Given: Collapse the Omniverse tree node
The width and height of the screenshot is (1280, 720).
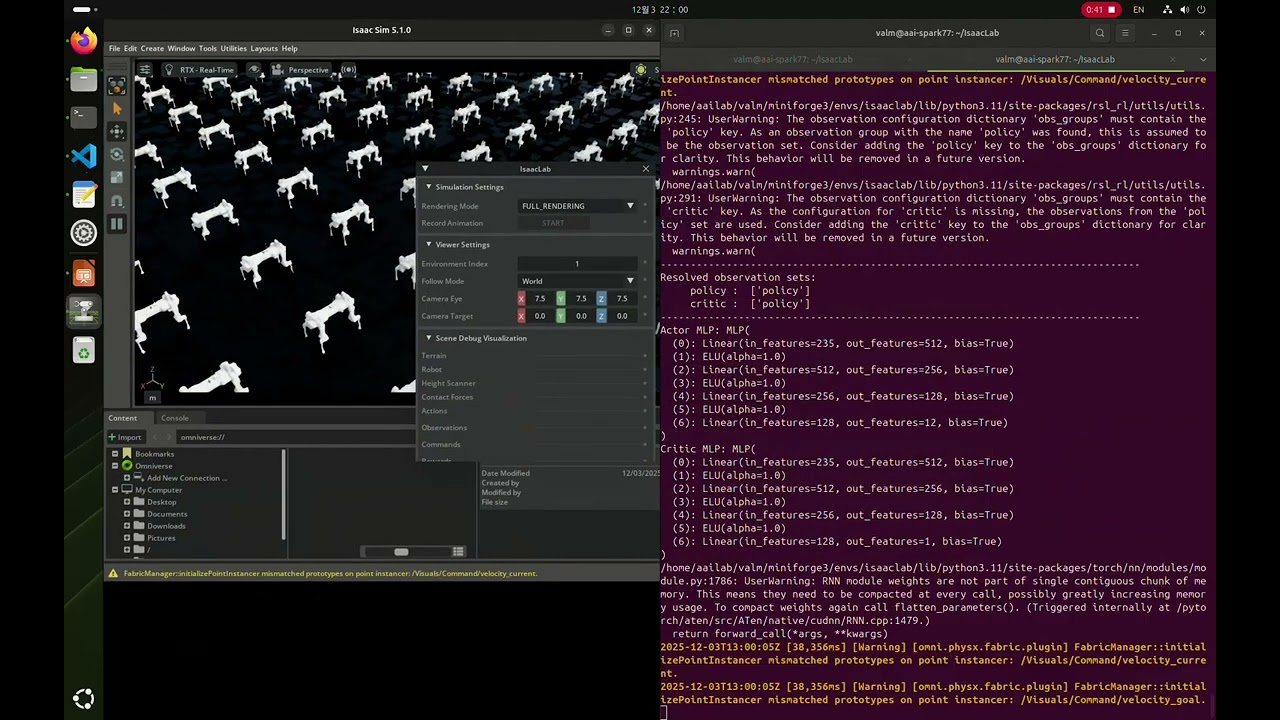Looking at the screenshot, I should [x=115, y=466].
